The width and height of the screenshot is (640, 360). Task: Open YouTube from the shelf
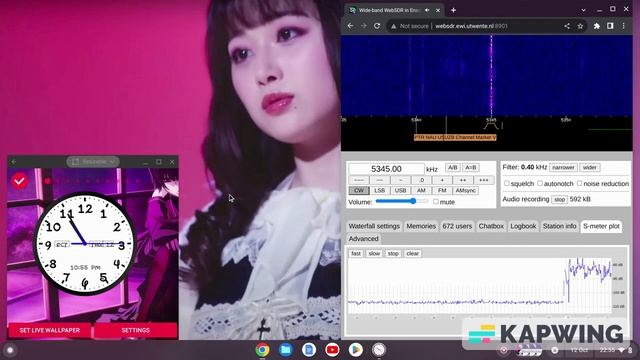[332, 350]
